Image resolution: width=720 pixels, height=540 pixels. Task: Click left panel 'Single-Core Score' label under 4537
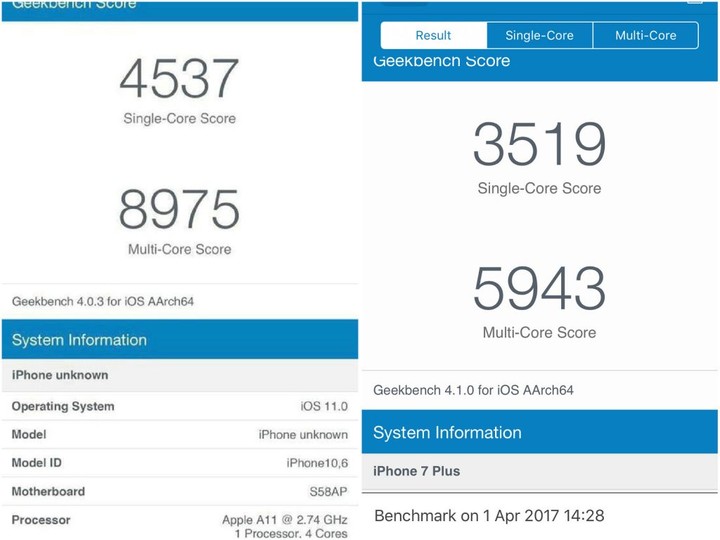[x=180, y=118]
